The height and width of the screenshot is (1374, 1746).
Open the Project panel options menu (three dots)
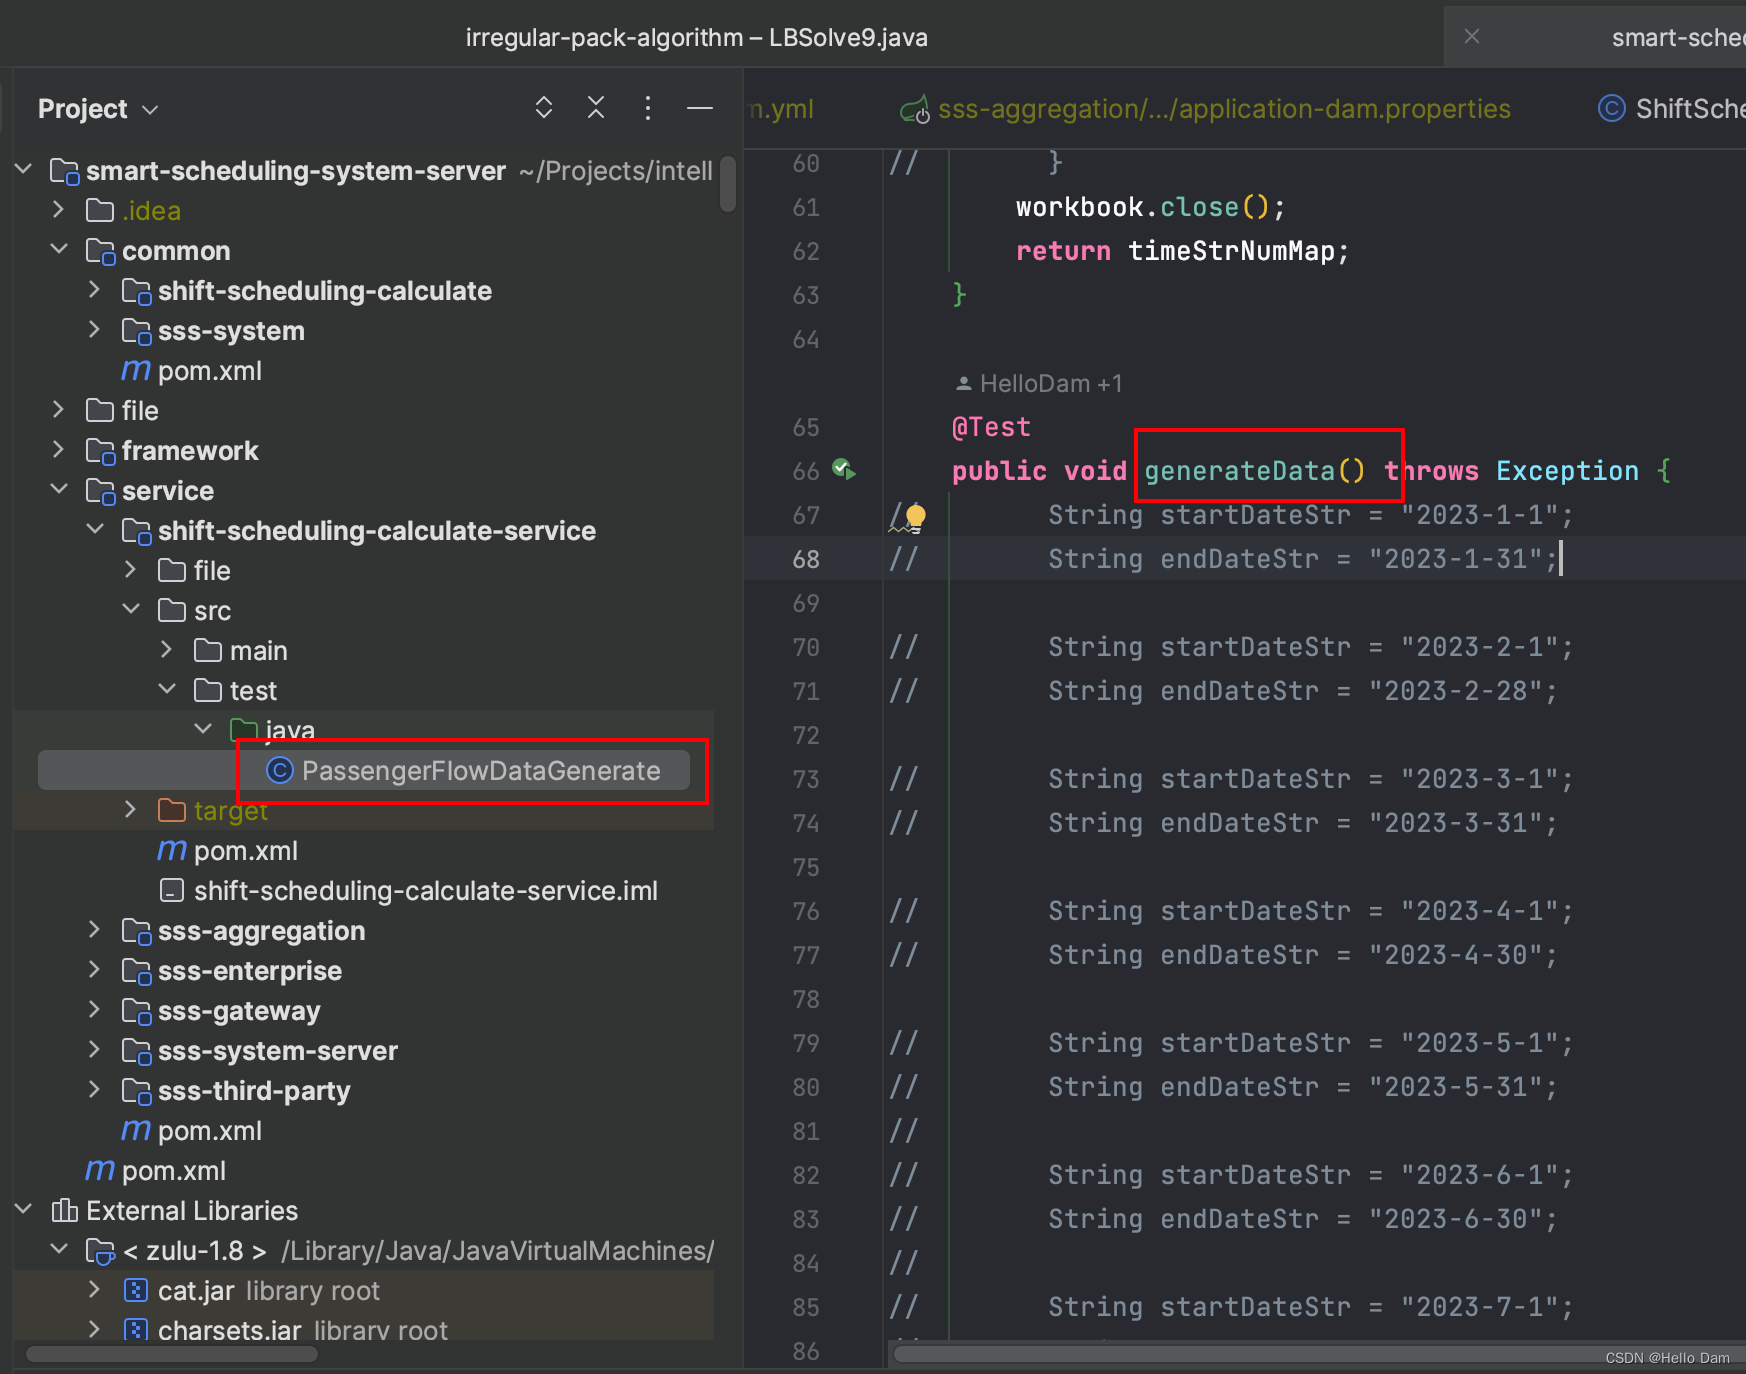pyautogui.click(x=648, y=108)
